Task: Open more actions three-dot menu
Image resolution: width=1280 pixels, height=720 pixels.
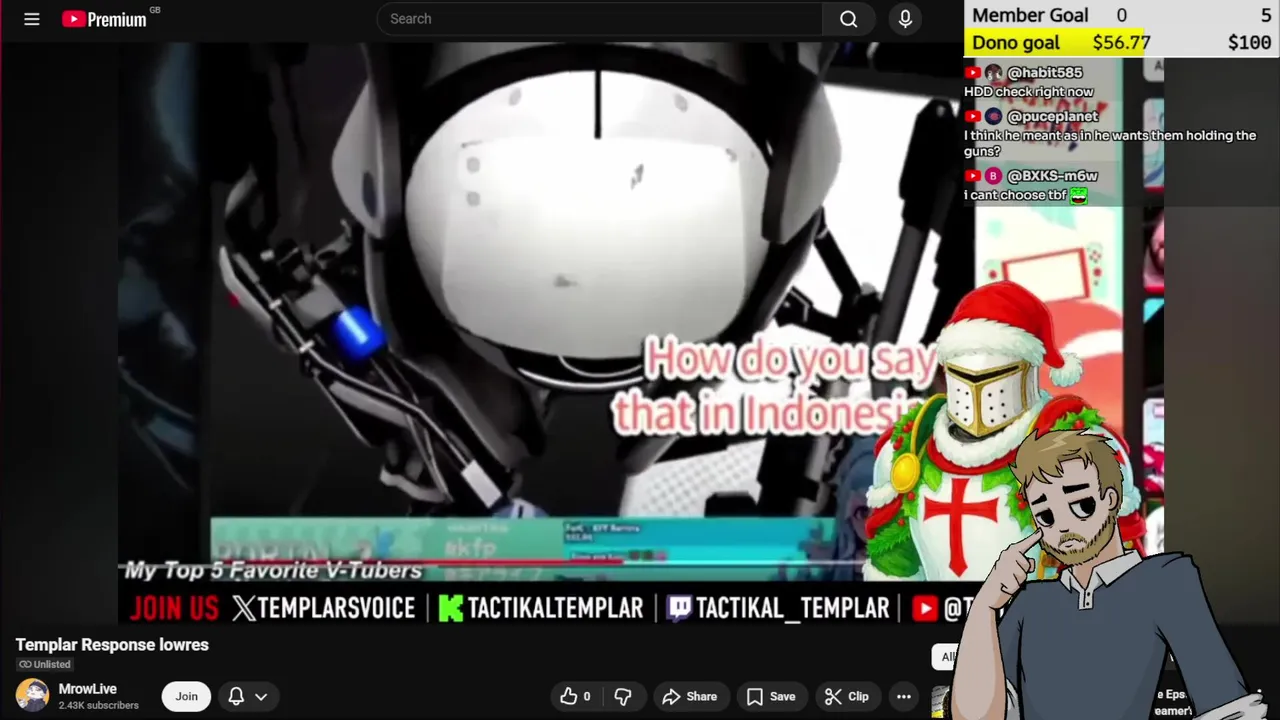Action: click(x=904, y=696)
